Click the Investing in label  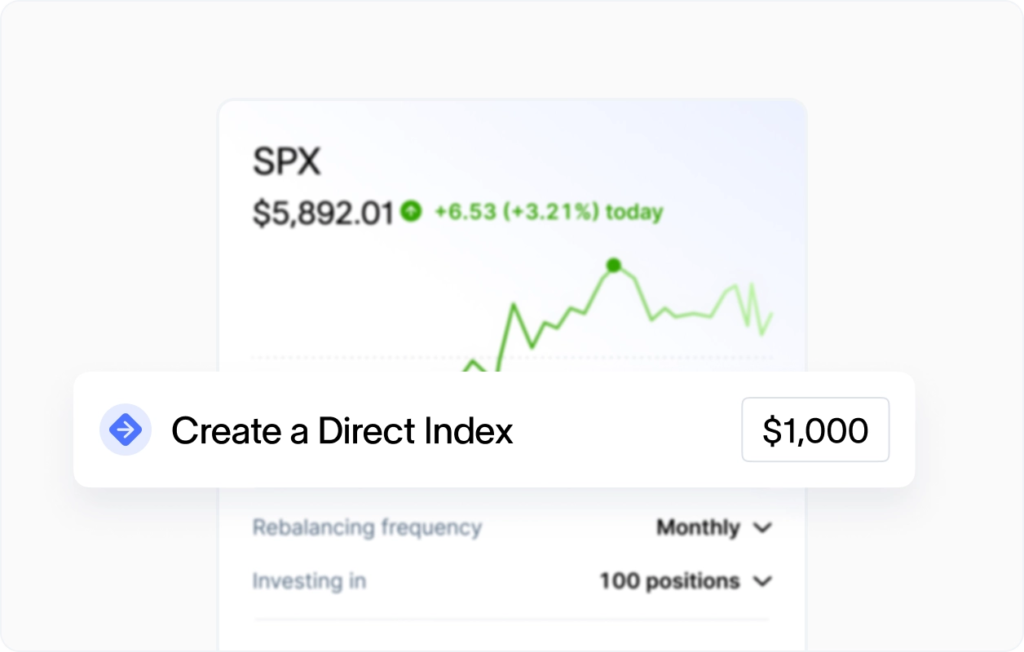click(x=310, y=581)
